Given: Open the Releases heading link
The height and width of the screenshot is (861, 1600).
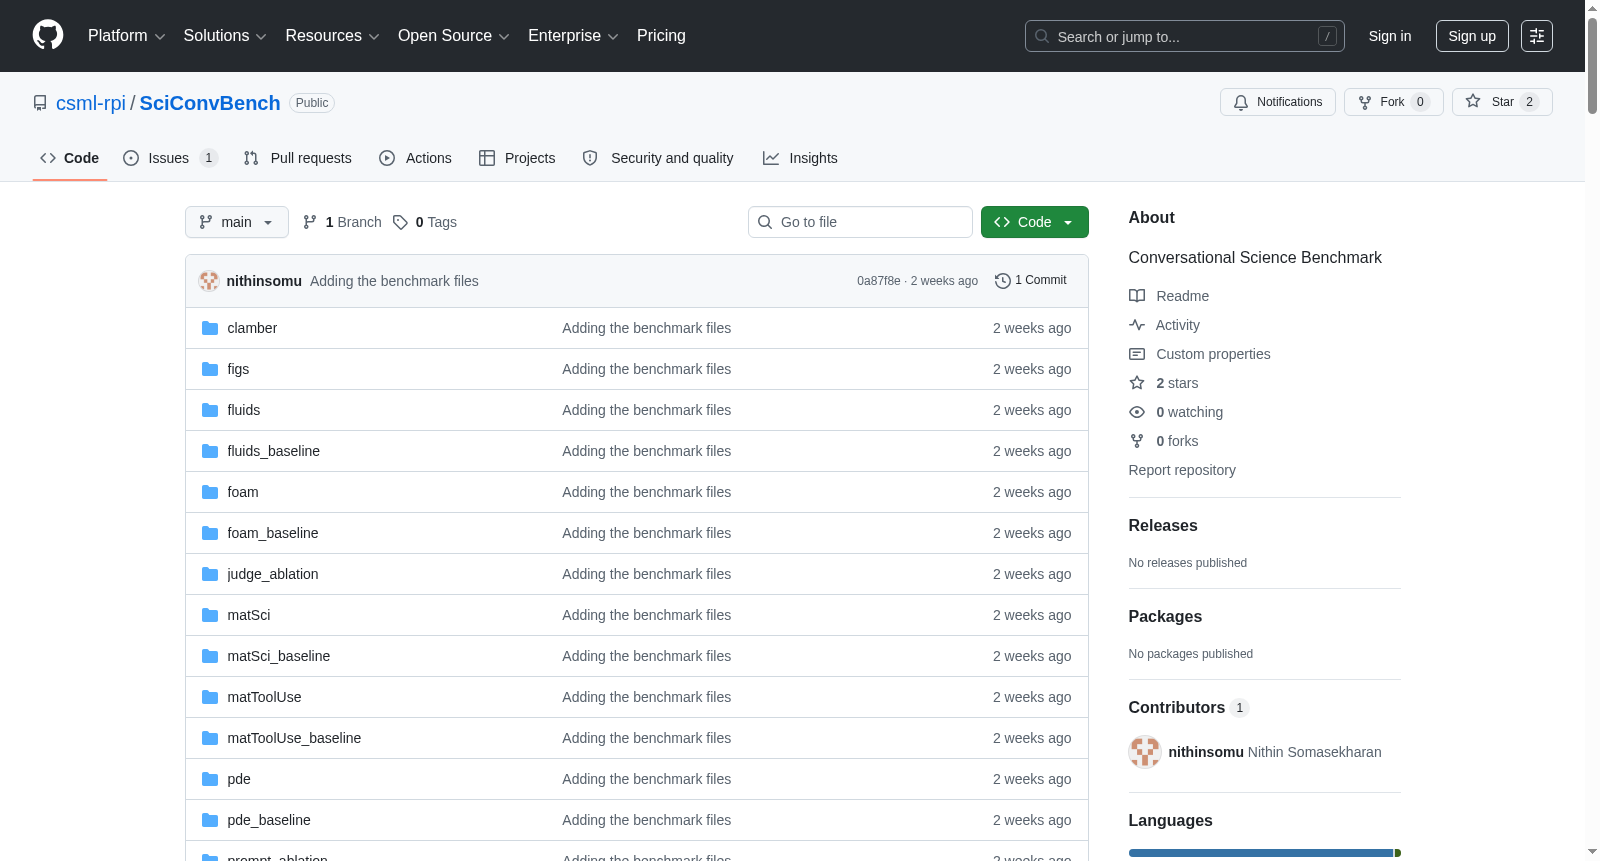Looking at the screenshot, I should [x=1163, y=526].
